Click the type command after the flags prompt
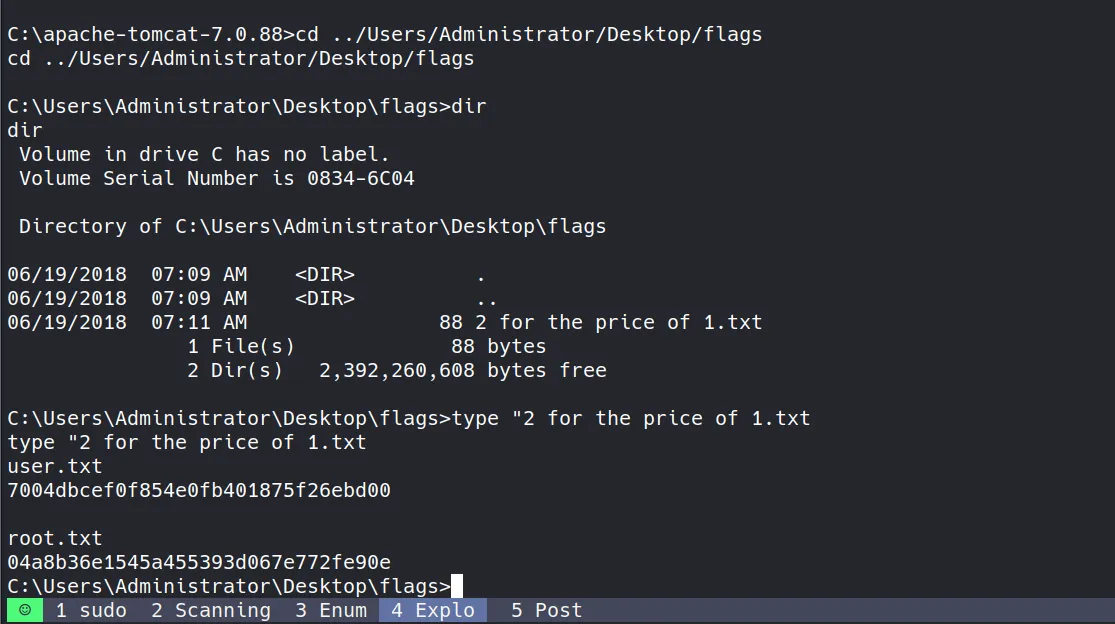Image resolution: width=1115 pixels, height=624 pixels. (x=631, y=418)
